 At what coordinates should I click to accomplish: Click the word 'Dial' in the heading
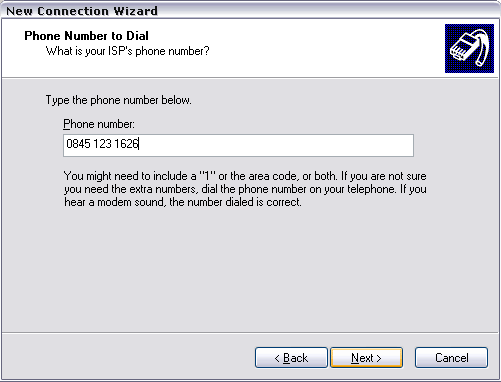point(137,36)
